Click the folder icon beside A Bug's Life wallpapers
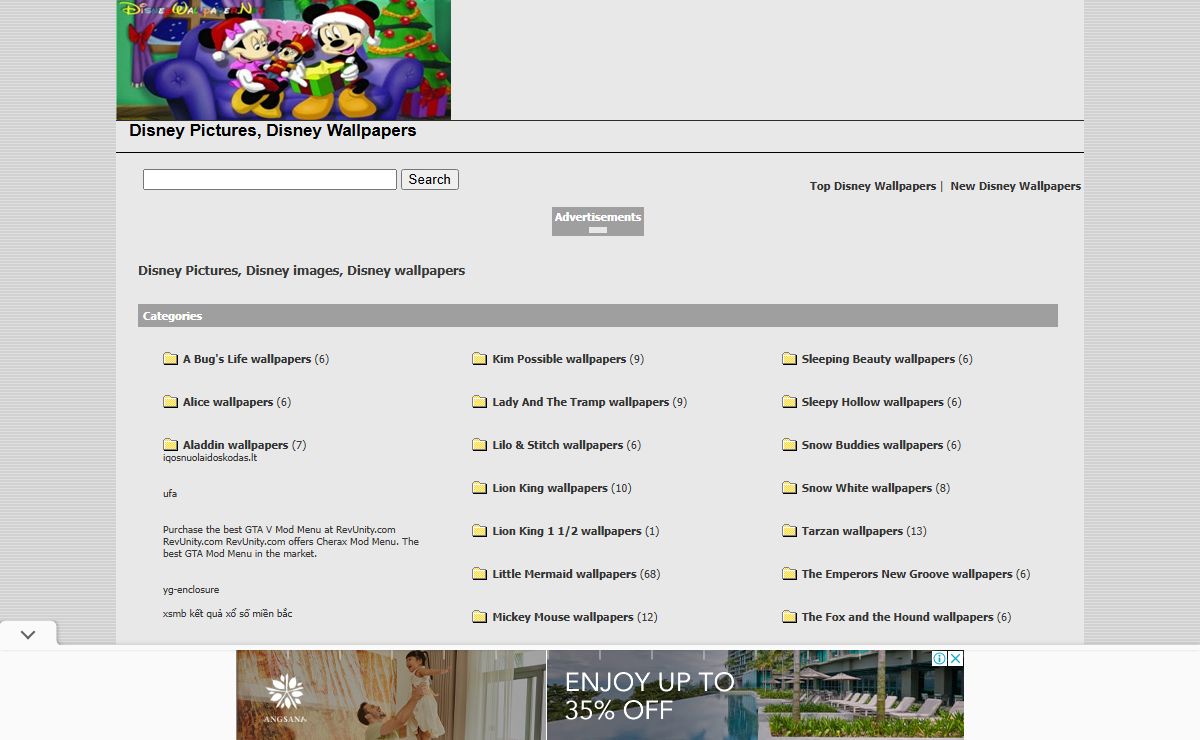Viewport: 1200px width, 740px height. (170, 359)
